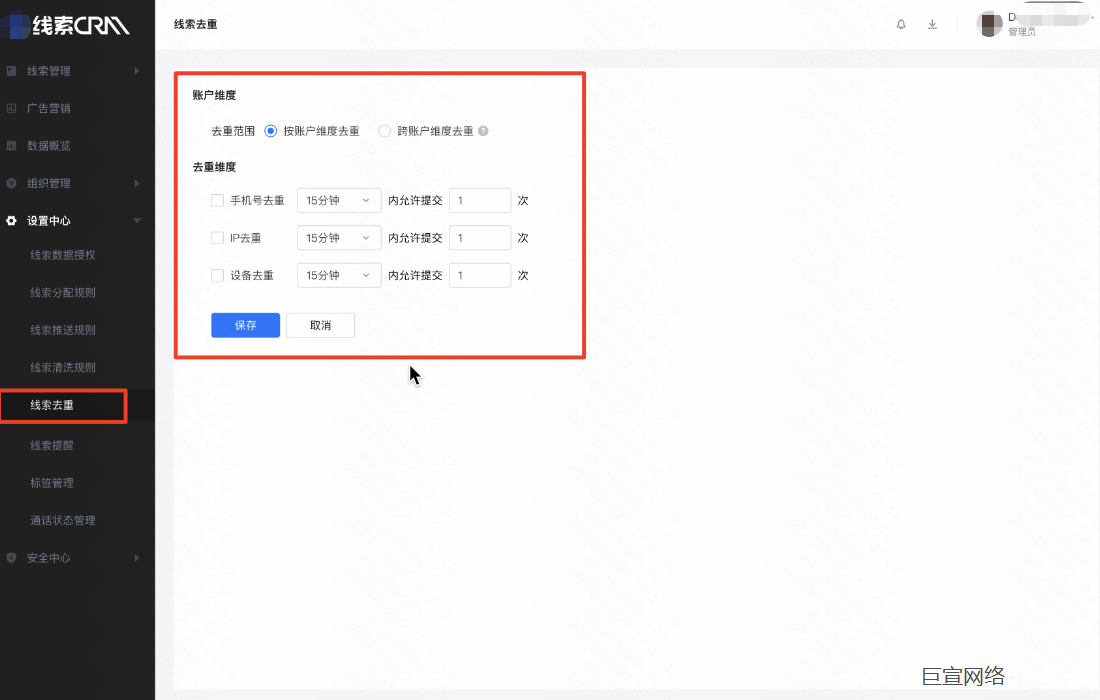Open 线索分配规则 in sidebar
This screenshot has width=1100, height=700.
pos(63,293)
